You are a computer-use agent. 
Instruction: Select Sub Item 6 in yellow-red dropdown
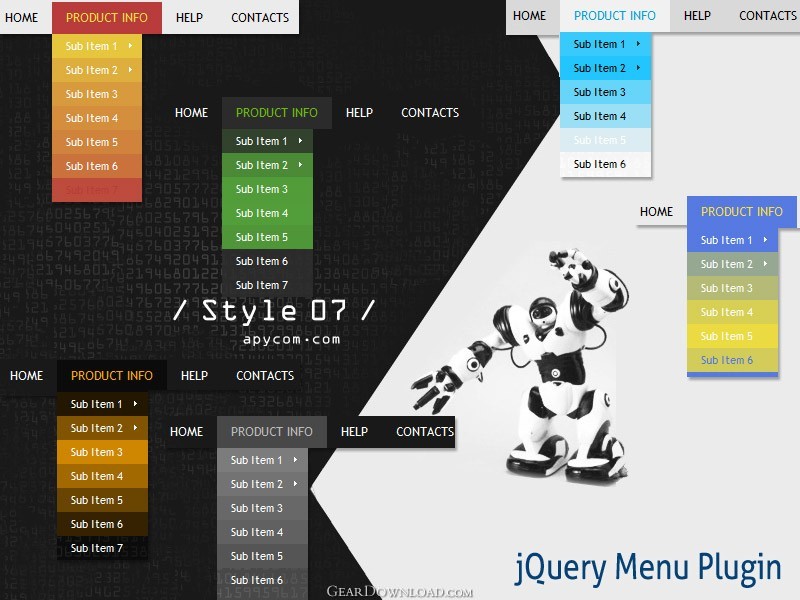click(x=97, y=166)
